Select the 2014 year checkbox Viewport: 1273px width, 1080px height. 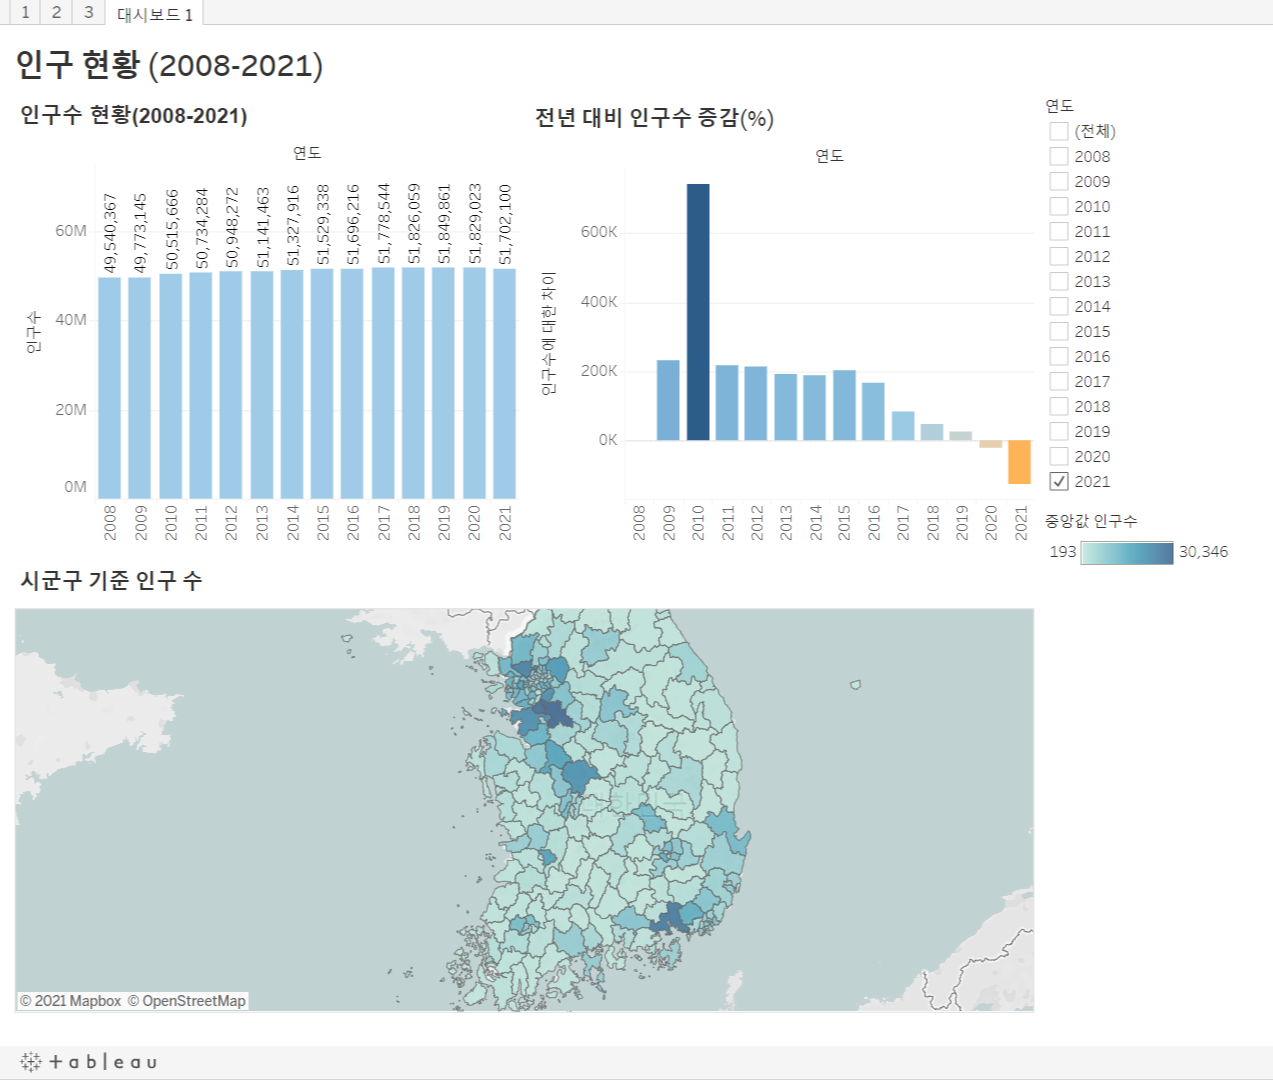pos(1059,306)
